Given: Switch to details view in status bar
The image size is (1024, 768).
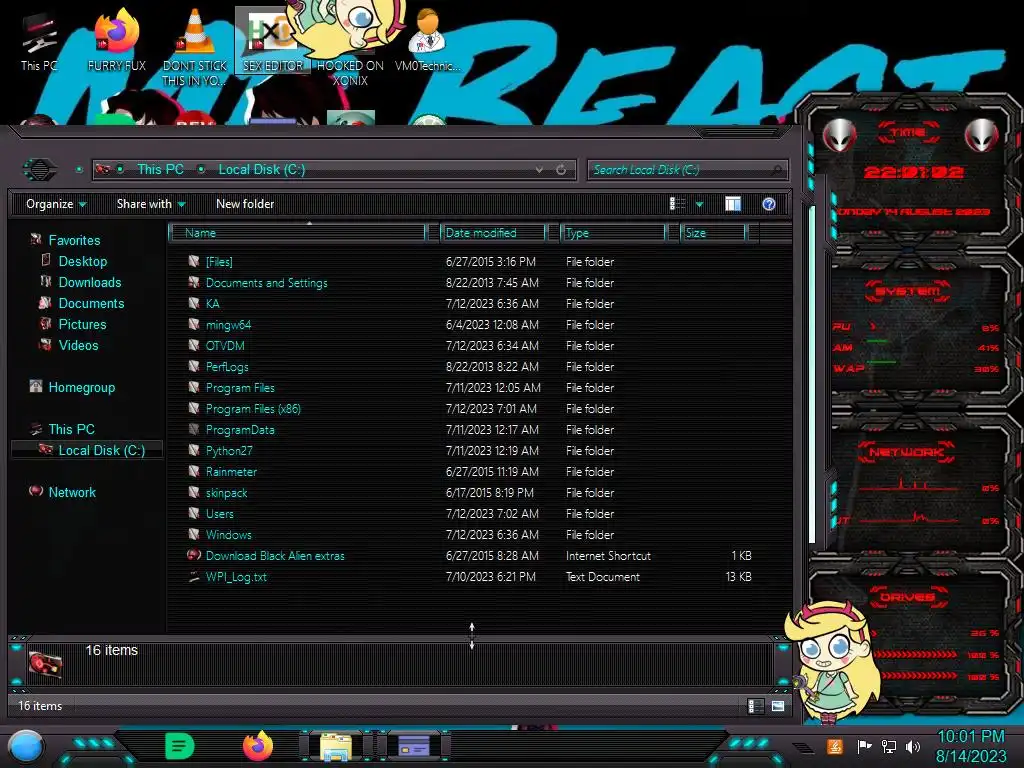Looking at the screenshot, I should pyautogui.click(x=756, y=706).
